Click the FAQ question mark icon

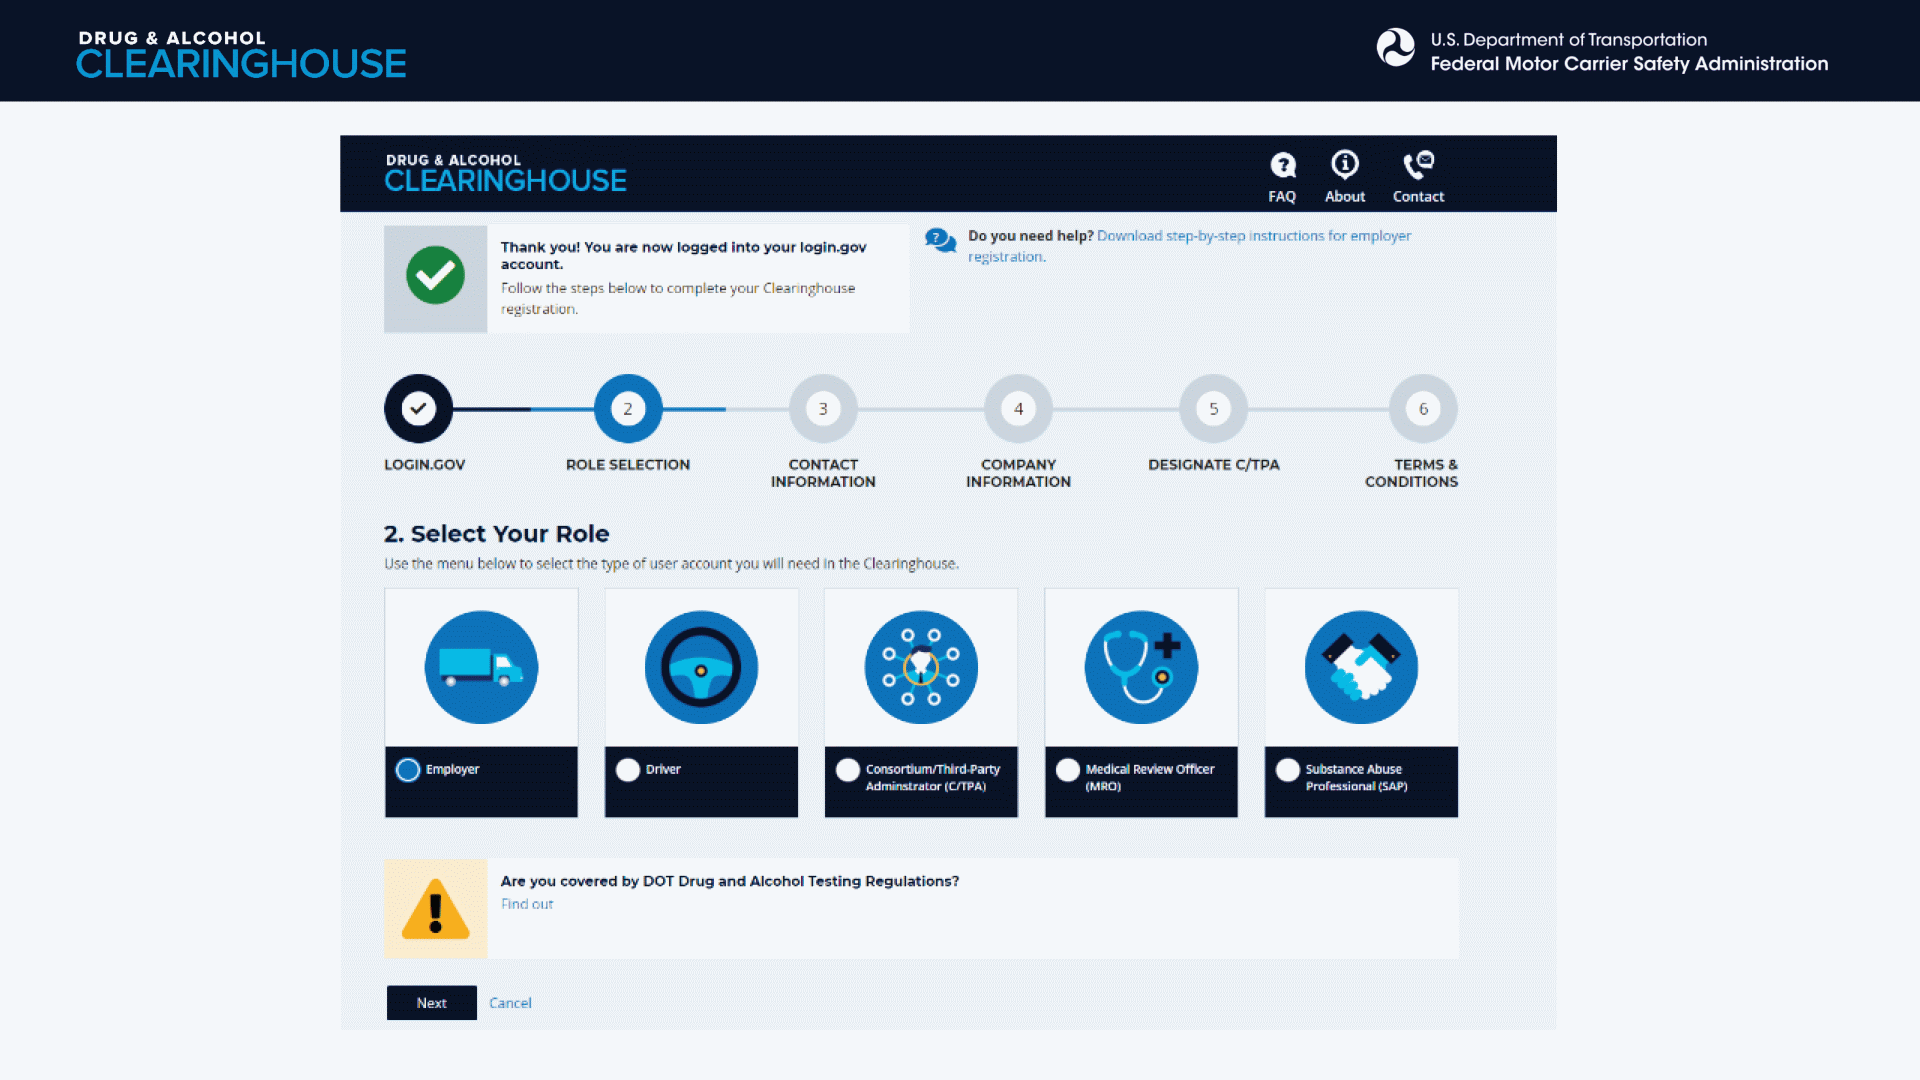click(x=1282, y=165)
